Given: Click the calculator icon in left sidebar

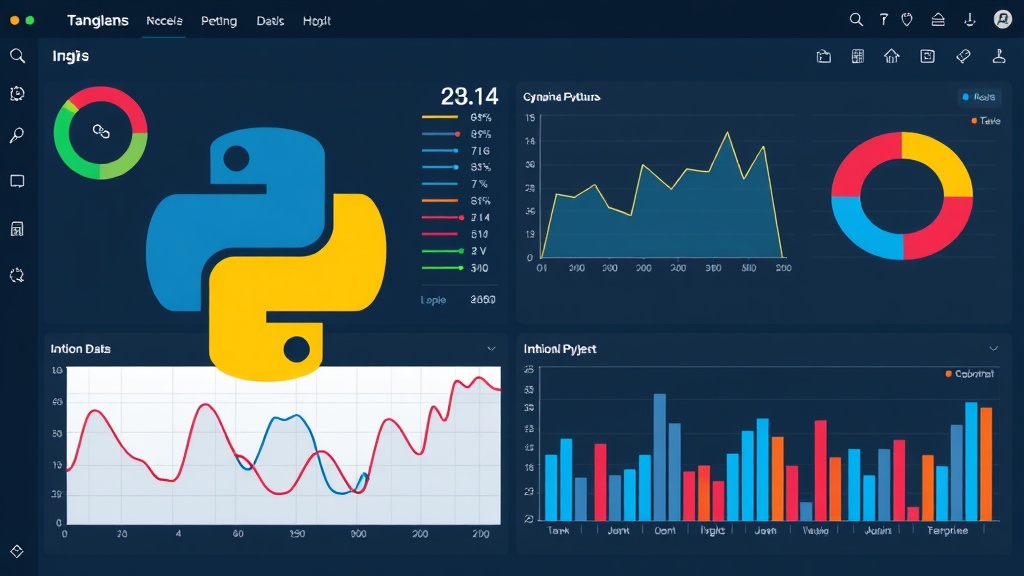Looking at the screenshot, I should click(18, 229).
